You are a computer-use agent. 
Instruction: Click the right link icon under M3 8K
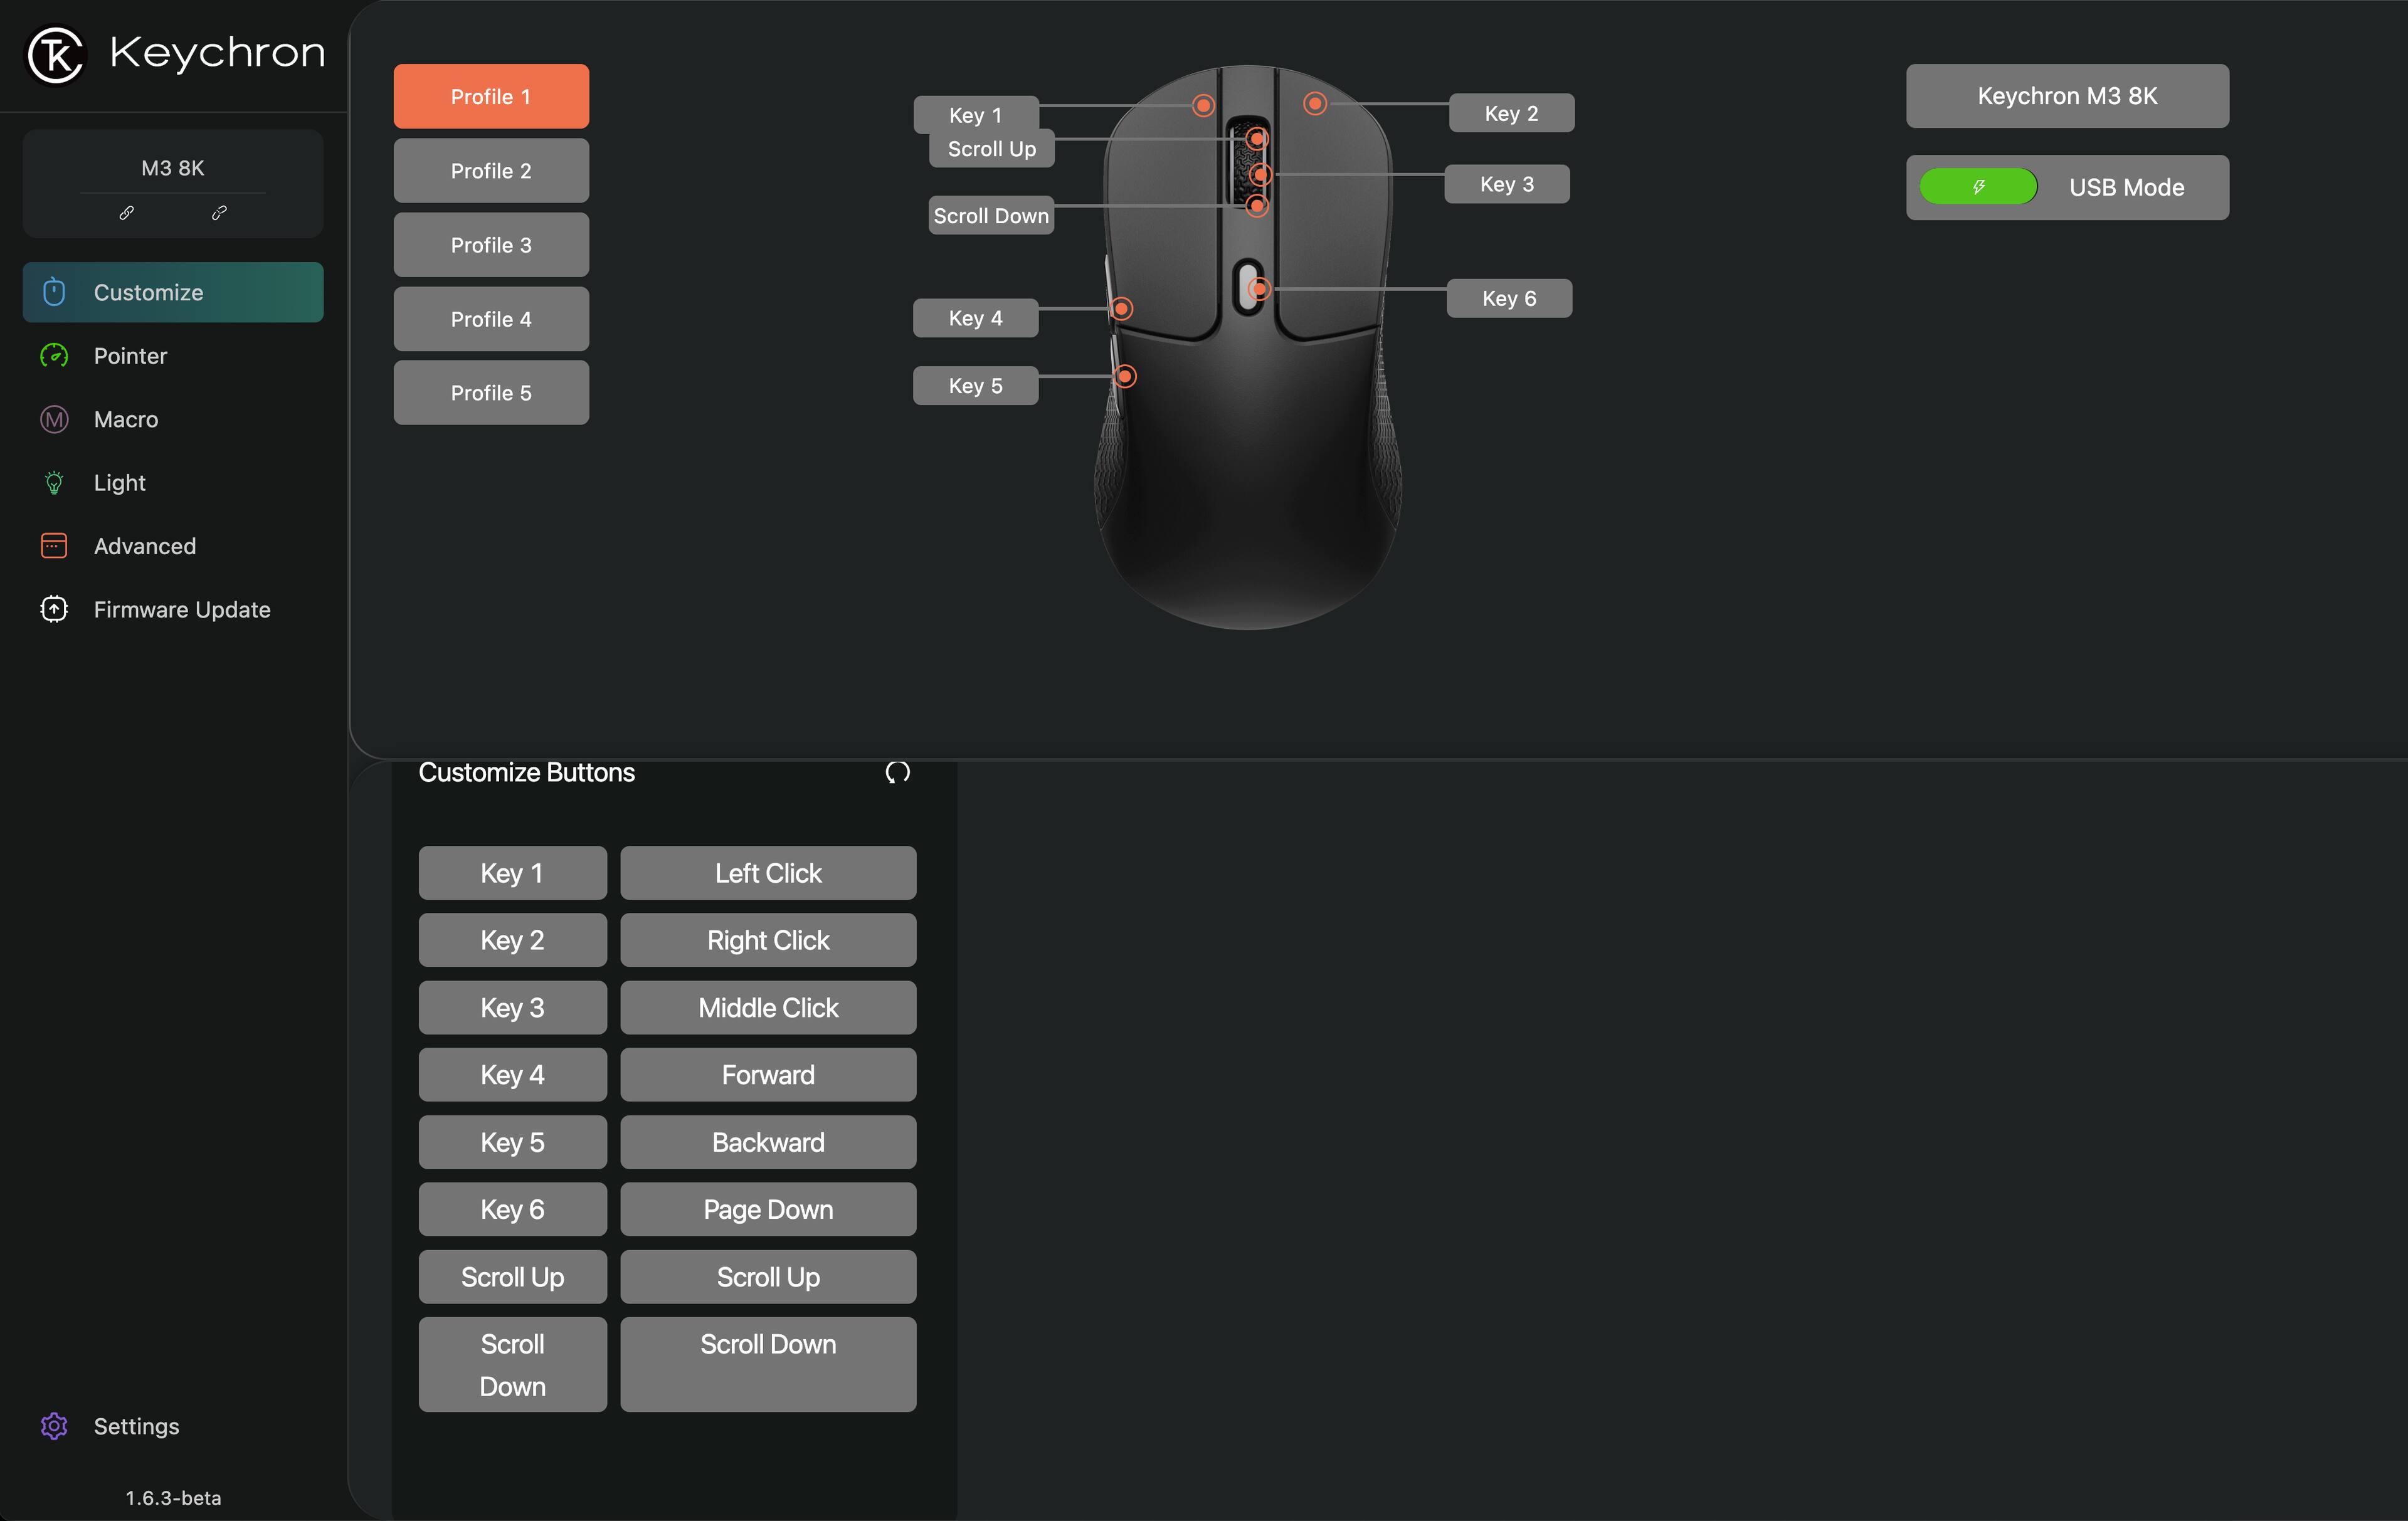click(x=219, y=213)
